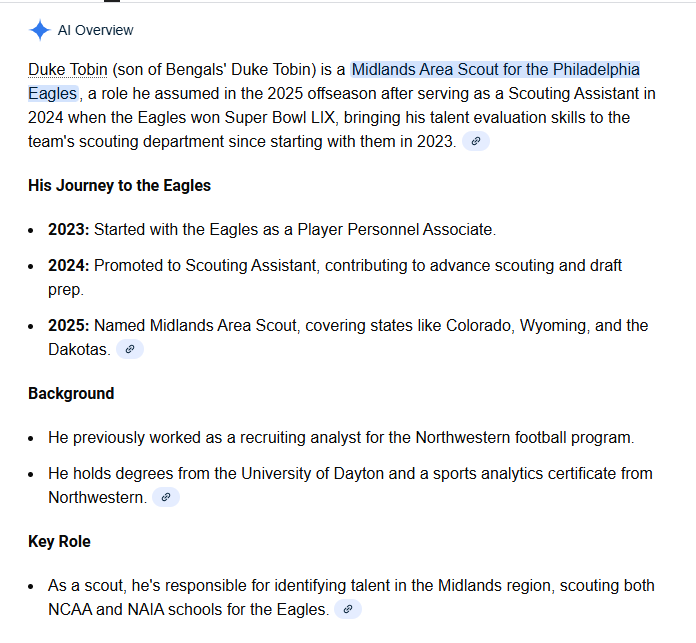The image size is (696, 643).
Task: Click the "Promoted to Scouting Assistant" text
Action: (200, 266)
